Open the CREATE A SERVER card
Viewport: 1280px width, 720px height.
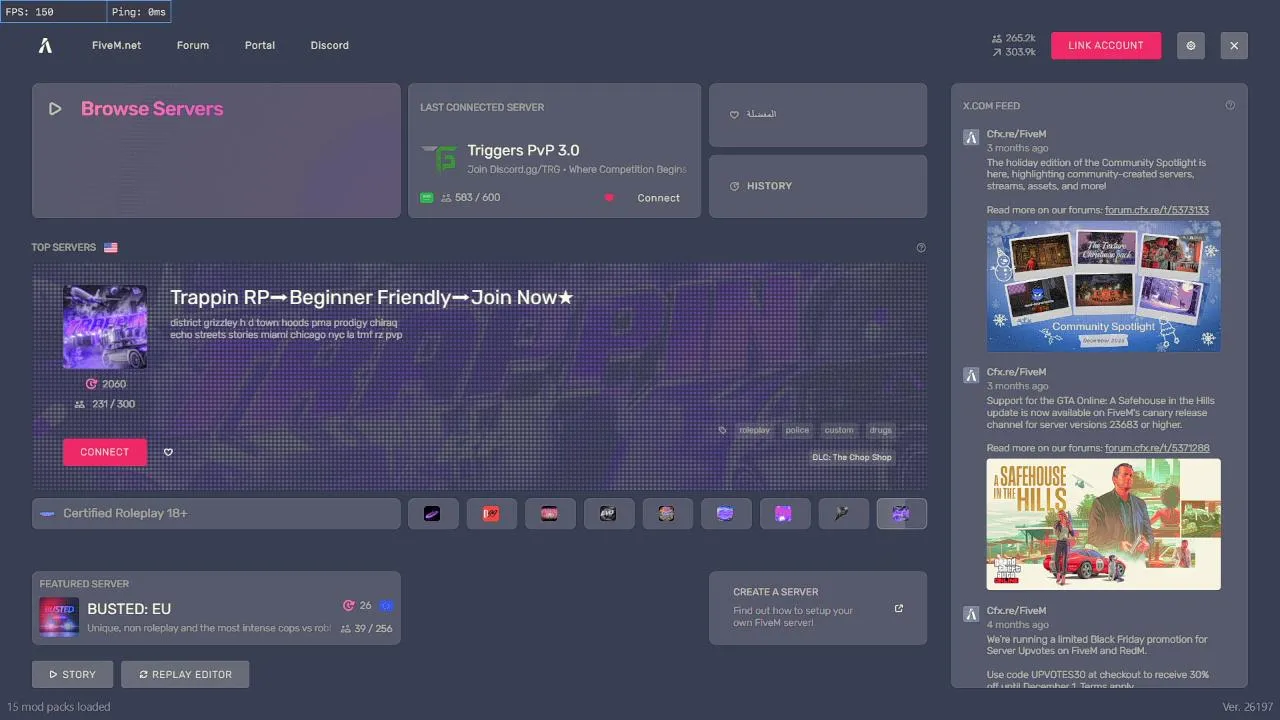click(x=818, y=608)
